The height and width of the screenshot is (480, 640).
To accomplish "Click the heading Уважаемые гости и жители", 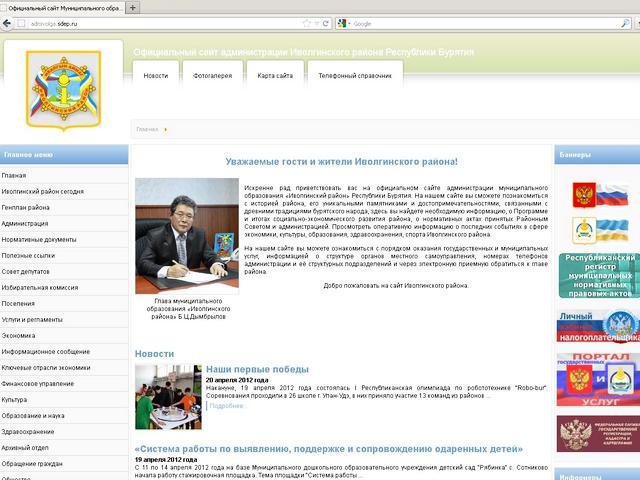I will pyautogui.click(x=341, y=162).
